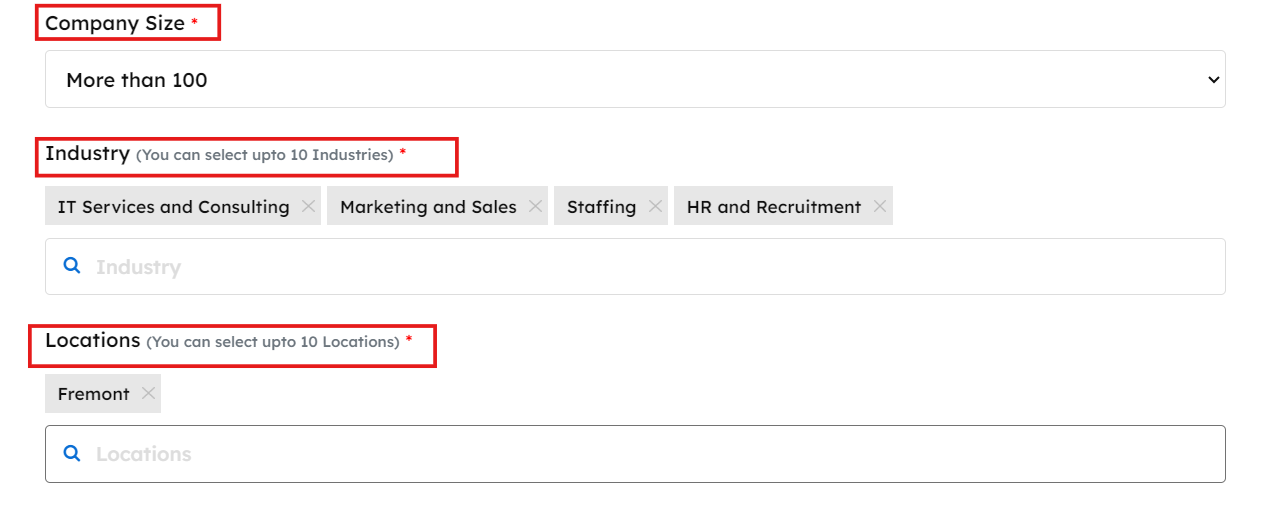This screenshot has height=527, width=1287.
Task: Click the IT Services and Consulting chip text
Action: click(x=173, y=207)
